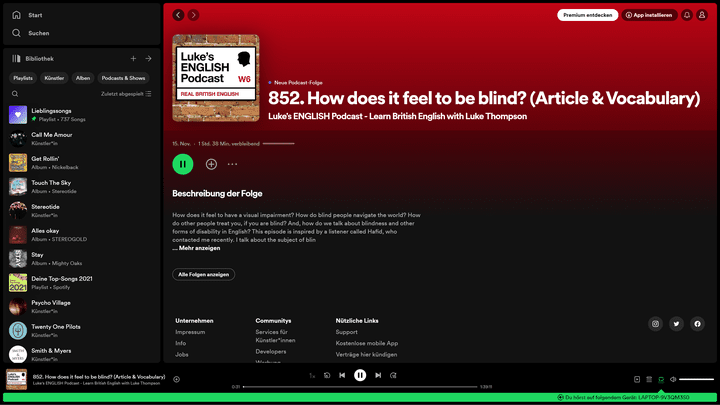Open Touch The Sky album

click(x=82, y=186)
